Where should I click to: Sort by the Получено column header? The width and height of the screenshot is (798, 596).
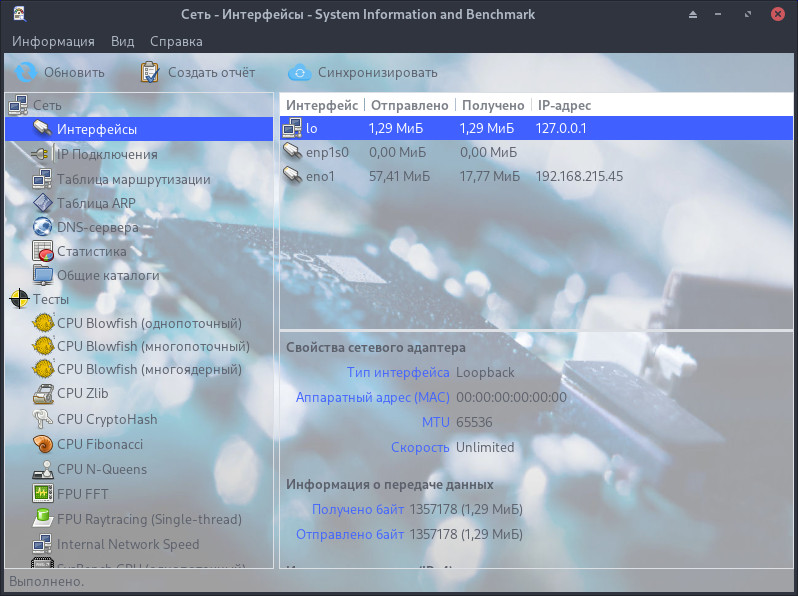point(493,105)
